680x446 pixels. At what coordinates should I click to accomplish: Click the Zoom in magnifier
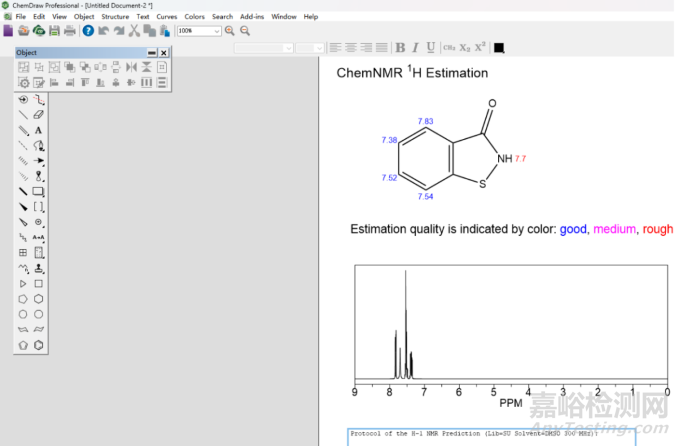pos(230,31)
